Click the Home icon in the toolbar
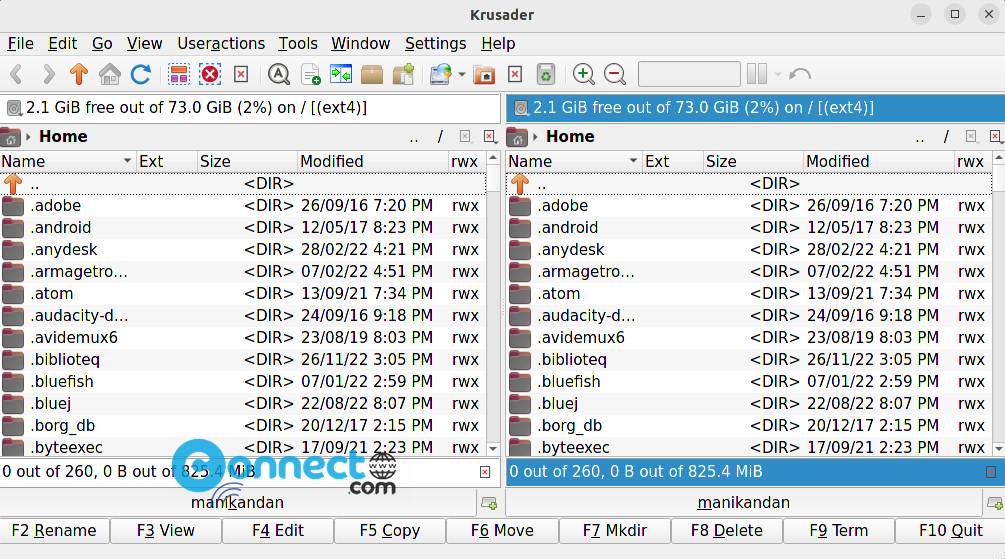 click(110, 74)
